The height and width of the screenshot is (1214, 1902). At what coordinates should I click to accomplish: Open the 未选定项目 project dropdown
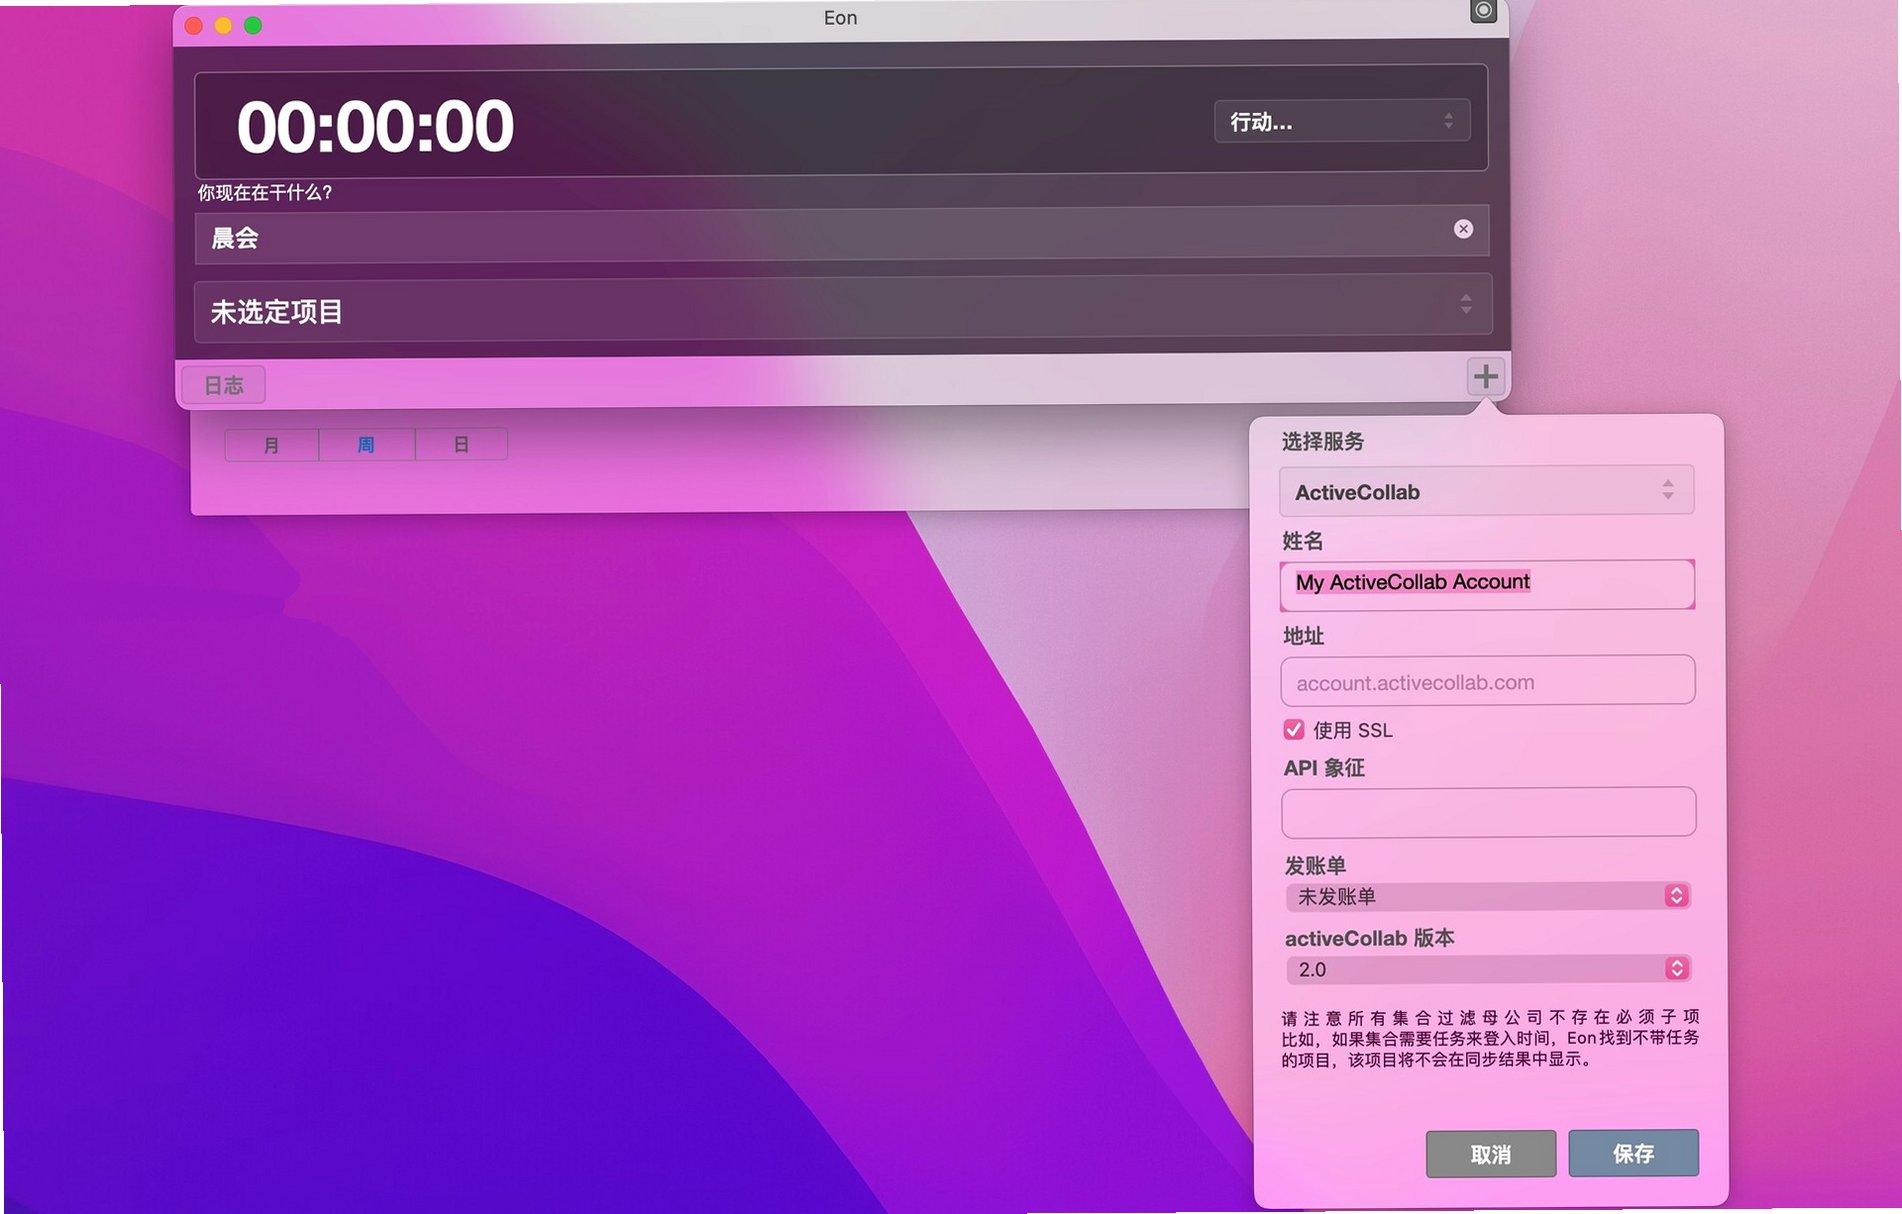click(843, 310)
